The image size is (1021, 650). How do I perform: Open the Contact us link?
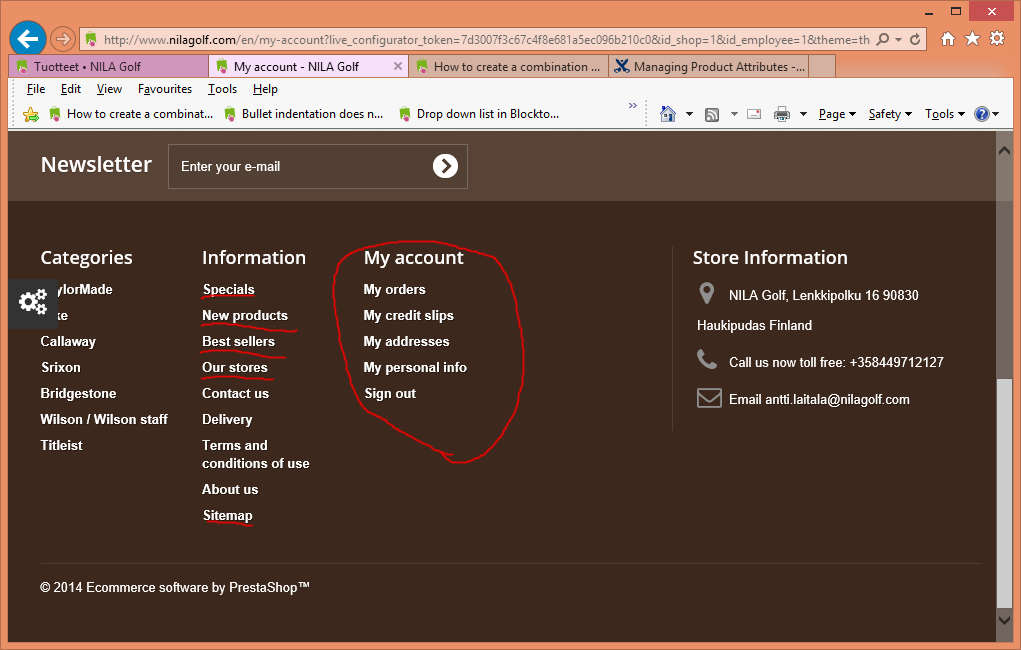tap(235, 393)
